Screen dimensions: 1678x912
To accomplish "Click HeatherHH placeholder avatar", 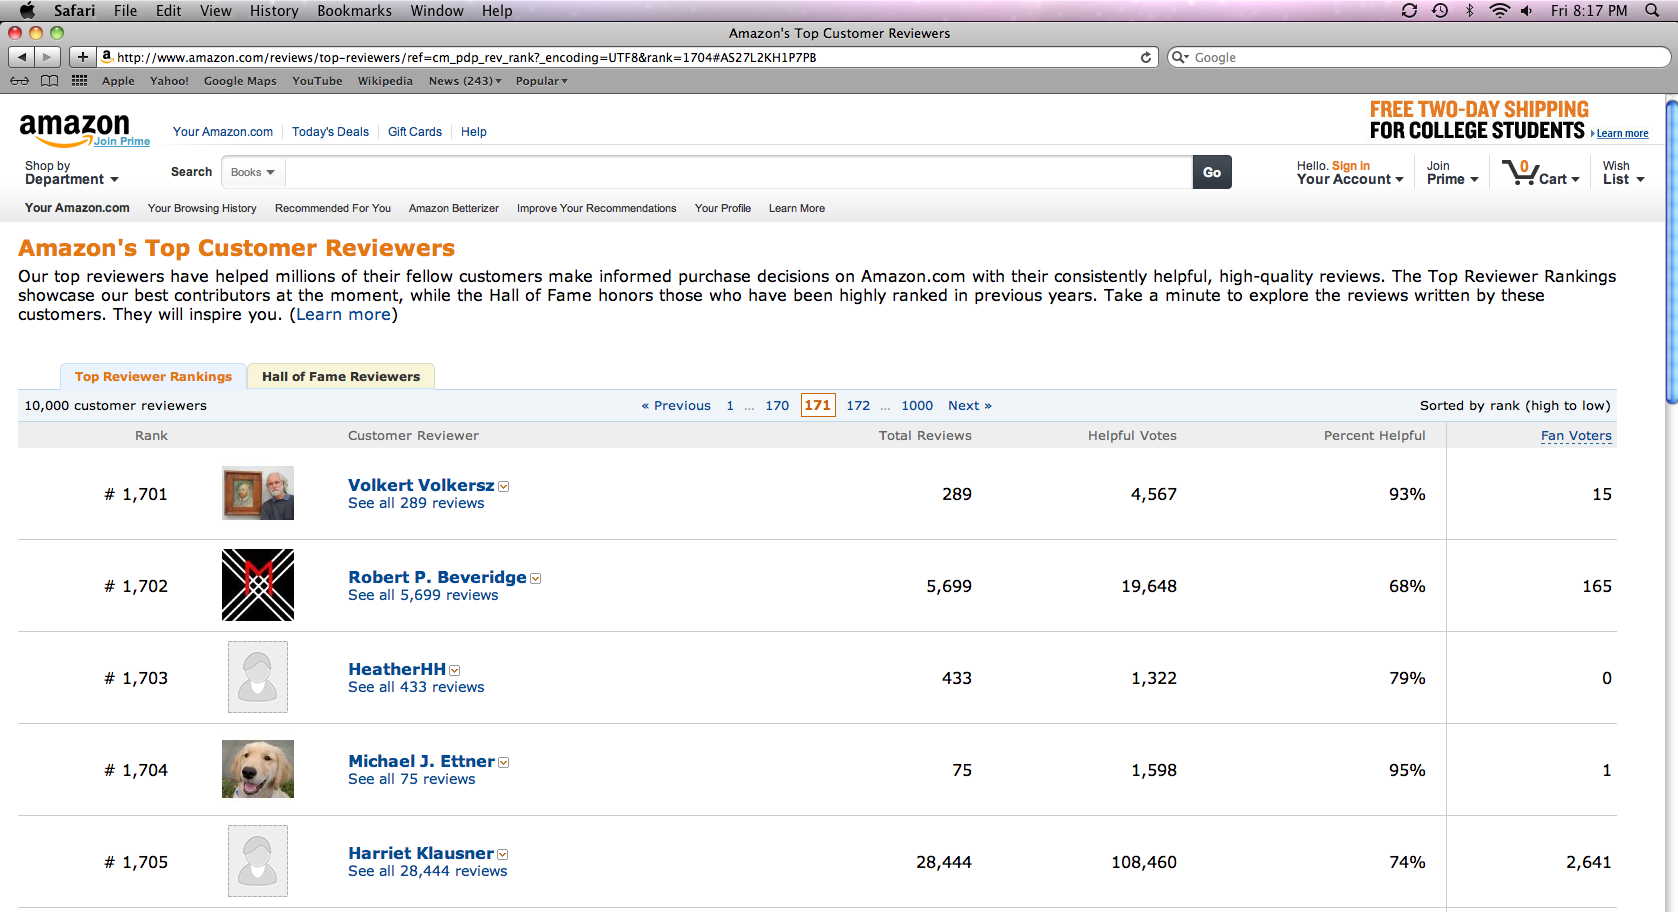I will tap(258, 677).
